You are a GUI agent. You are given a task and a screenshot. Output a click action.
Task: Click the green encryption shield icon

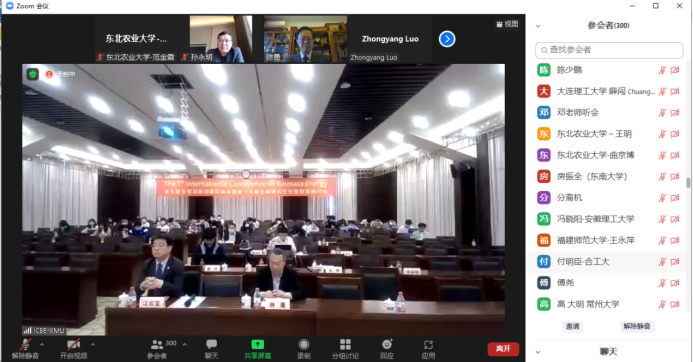point(33,74)
